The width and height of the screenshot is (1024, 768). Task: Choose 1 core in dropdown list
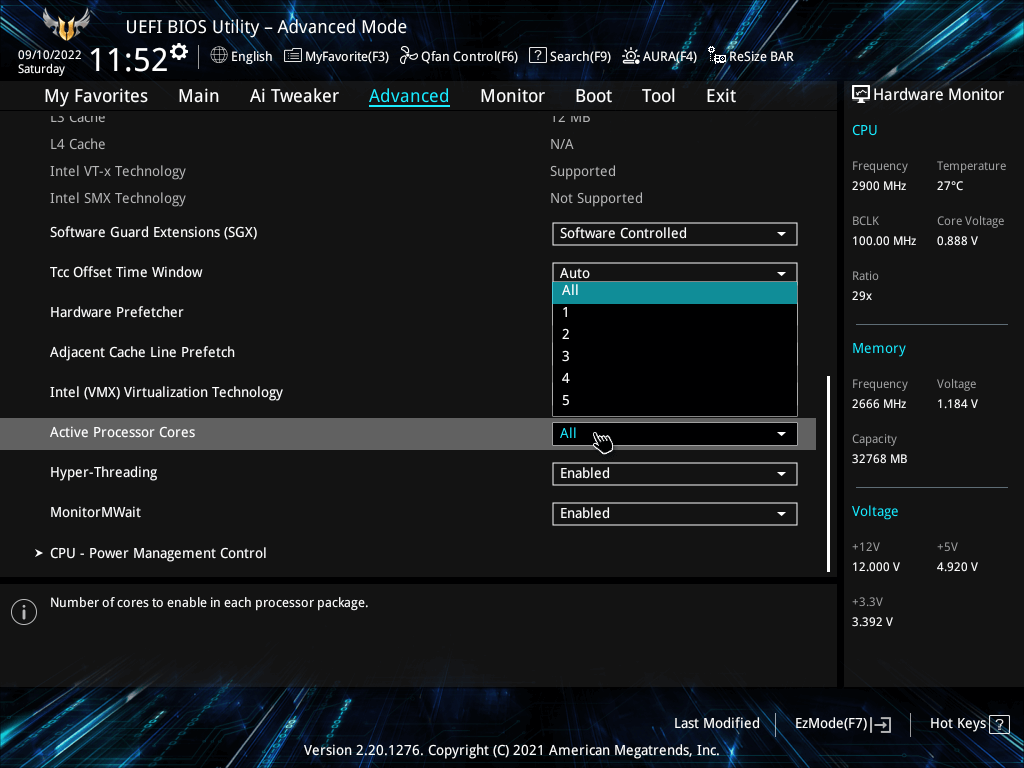tap(675, 313)
